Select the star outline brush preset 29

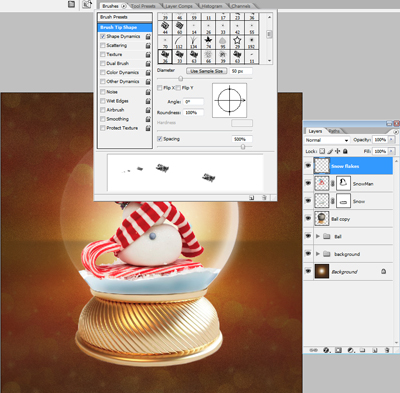(237, 42)
